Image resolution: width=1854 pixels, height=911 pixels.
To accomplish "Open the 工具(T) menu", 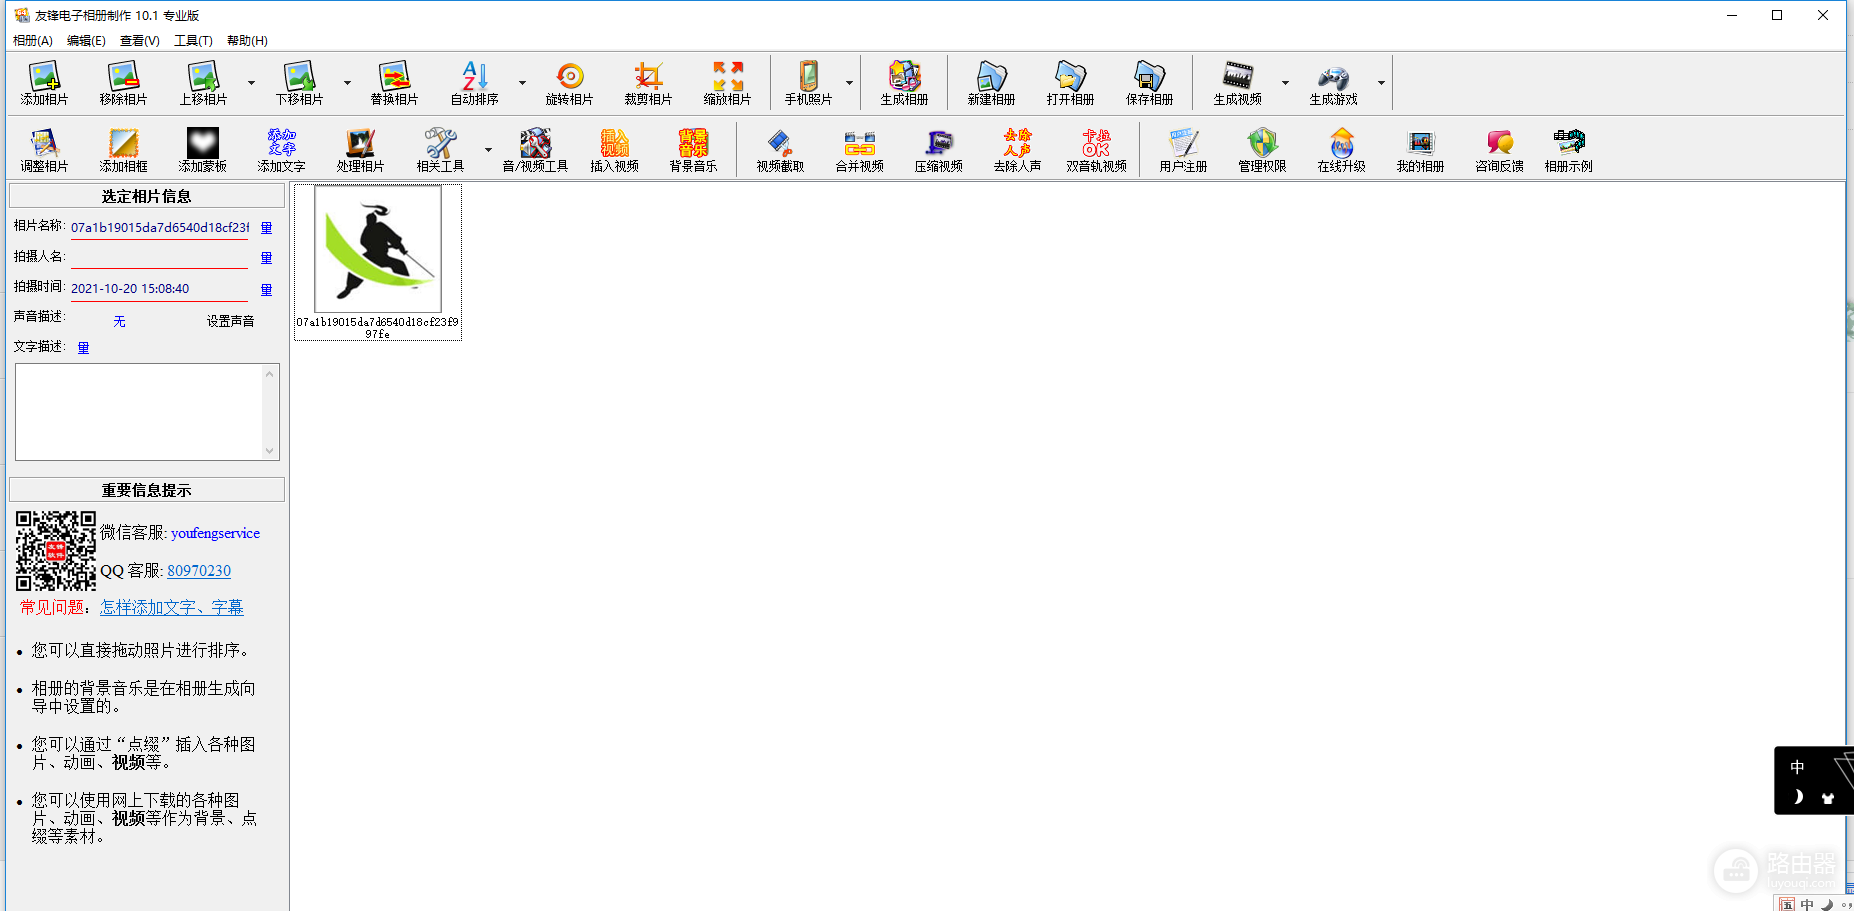I will pos(193,41).
